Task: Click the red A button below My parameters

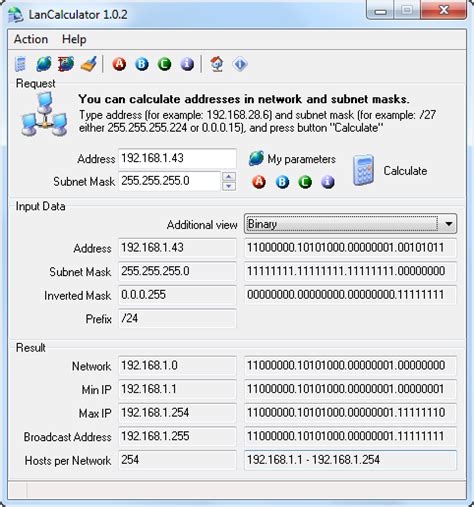Action: [259, 182]
